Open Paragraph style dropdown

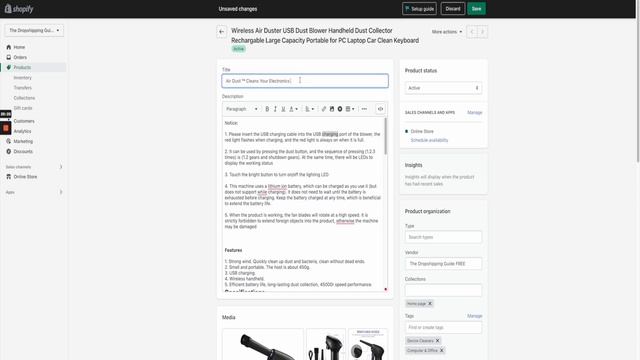coord(242,109)
